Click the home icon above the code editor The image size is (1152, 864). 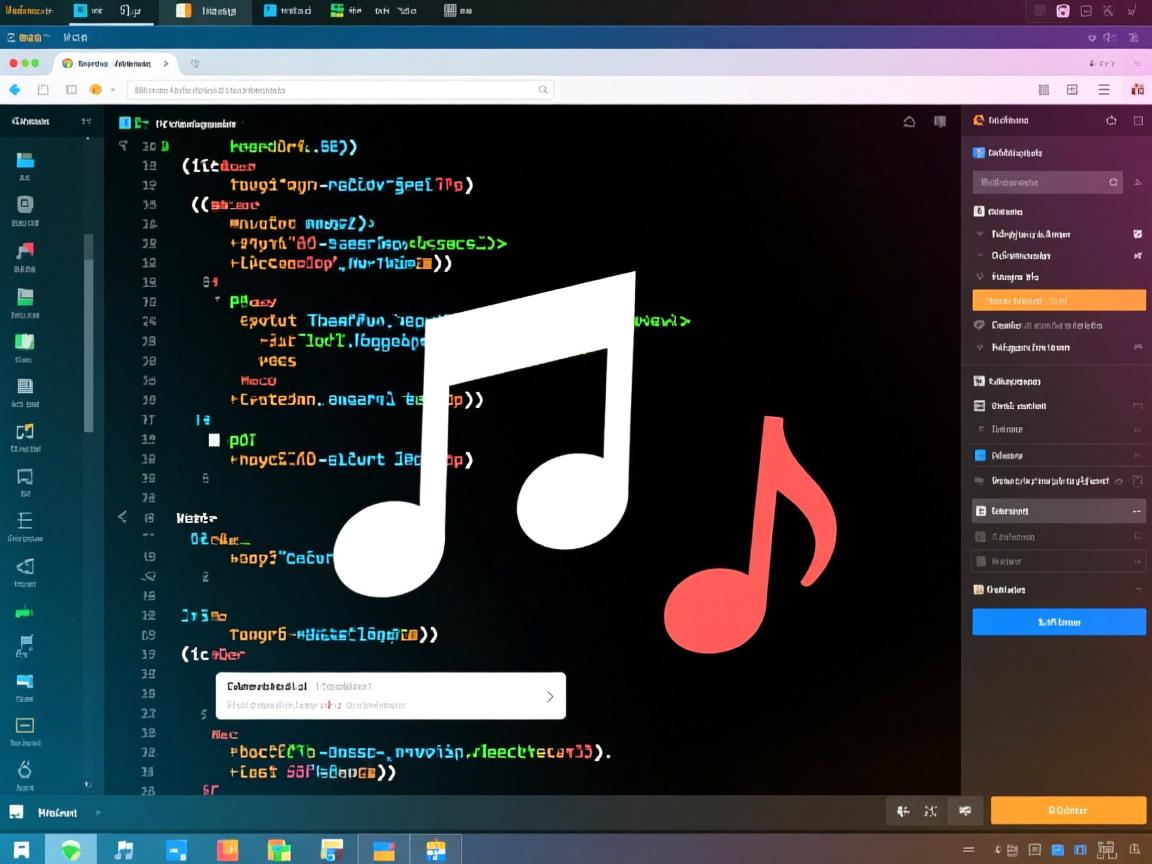click(x=909, y=122)
